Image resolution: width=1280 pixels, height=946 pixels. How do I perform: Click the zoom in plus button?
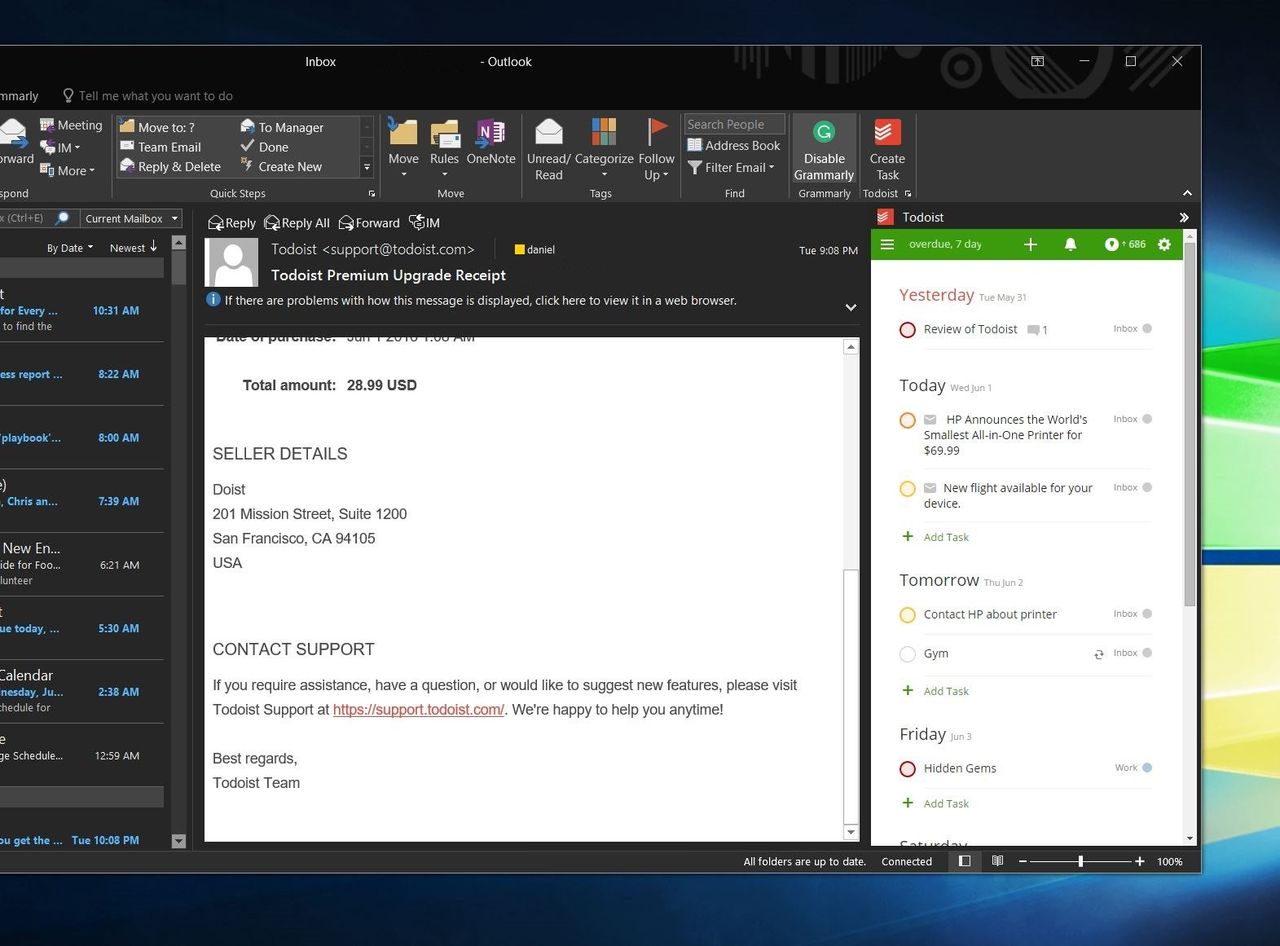coord(1139,861)
